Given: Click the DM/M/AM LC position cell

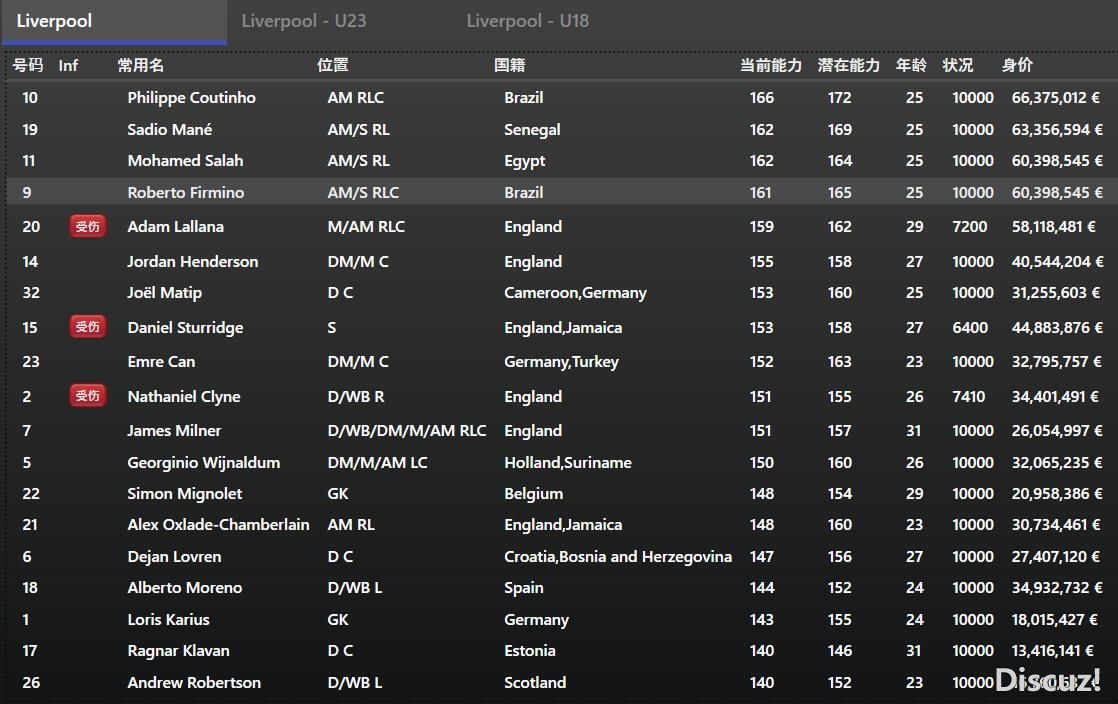Looking at the screenshot, I should pyautogui.click(x=377, y=463).
